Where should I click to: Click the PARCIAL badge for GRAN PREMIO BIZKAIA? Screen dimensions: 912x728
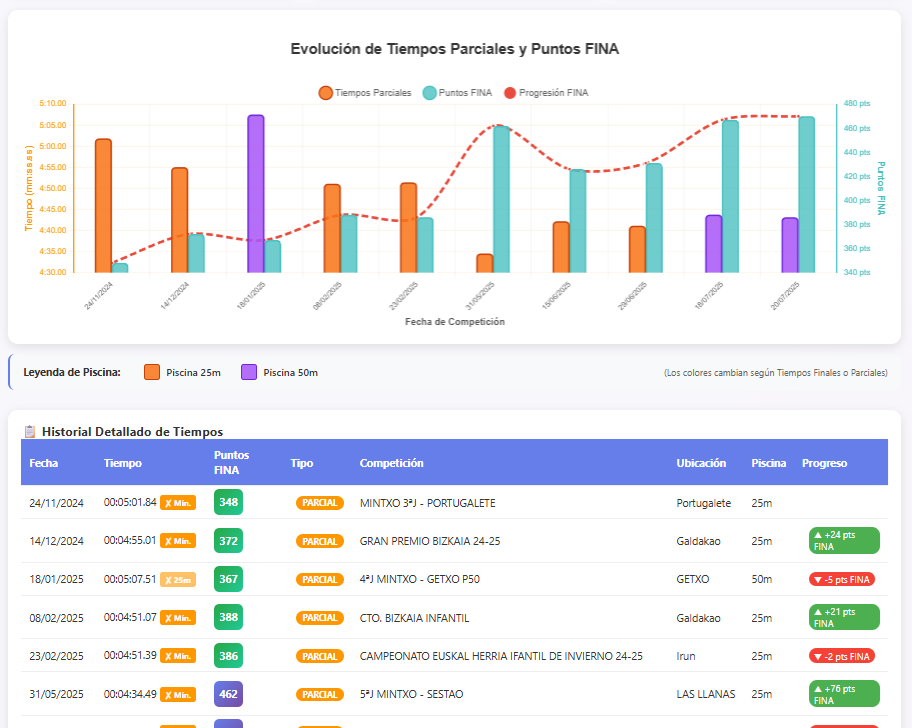click(320, 541)
